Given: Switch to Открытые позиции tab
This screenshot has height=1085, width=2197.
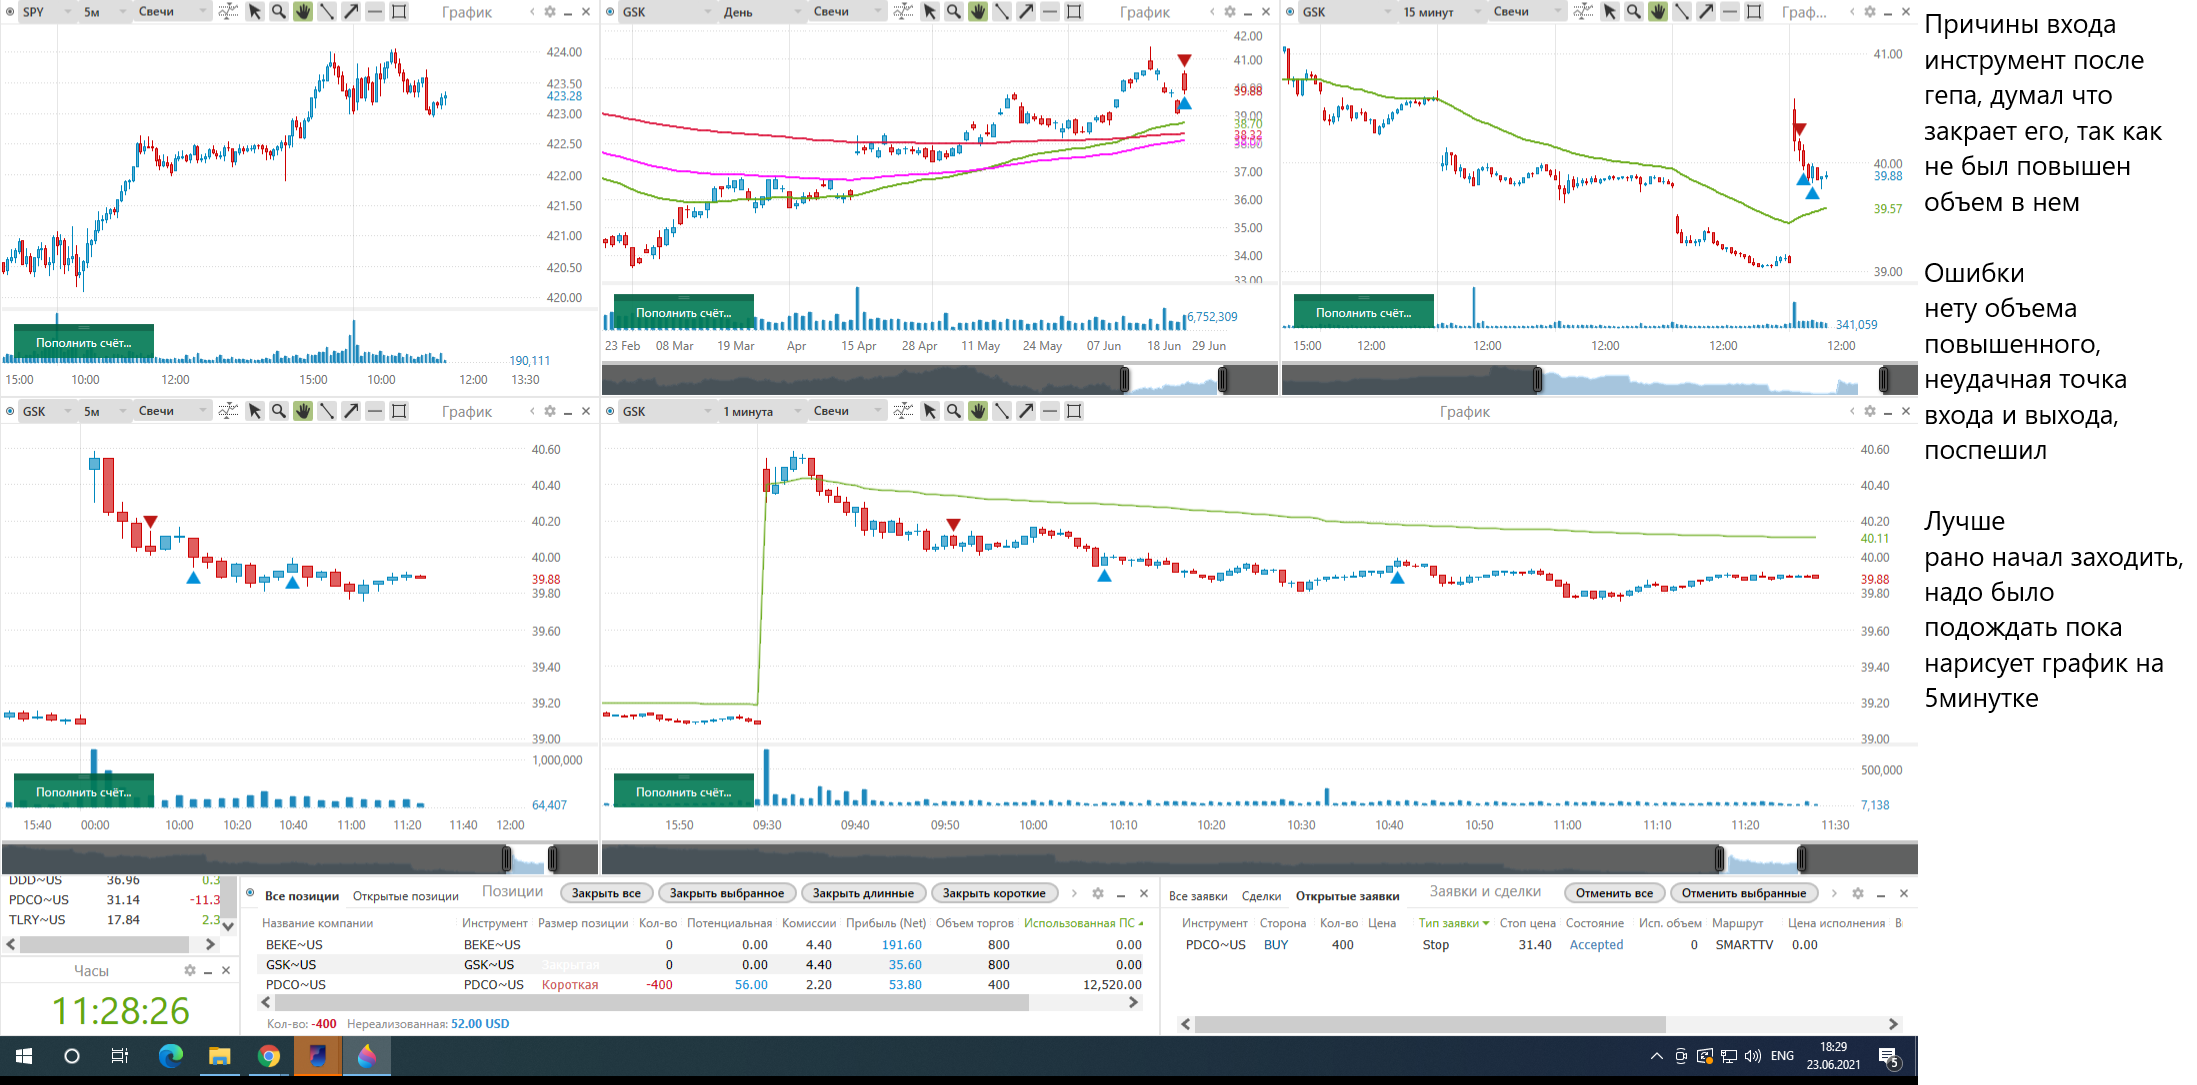Looking at the screenshot, I should click(x=405, y=895).
